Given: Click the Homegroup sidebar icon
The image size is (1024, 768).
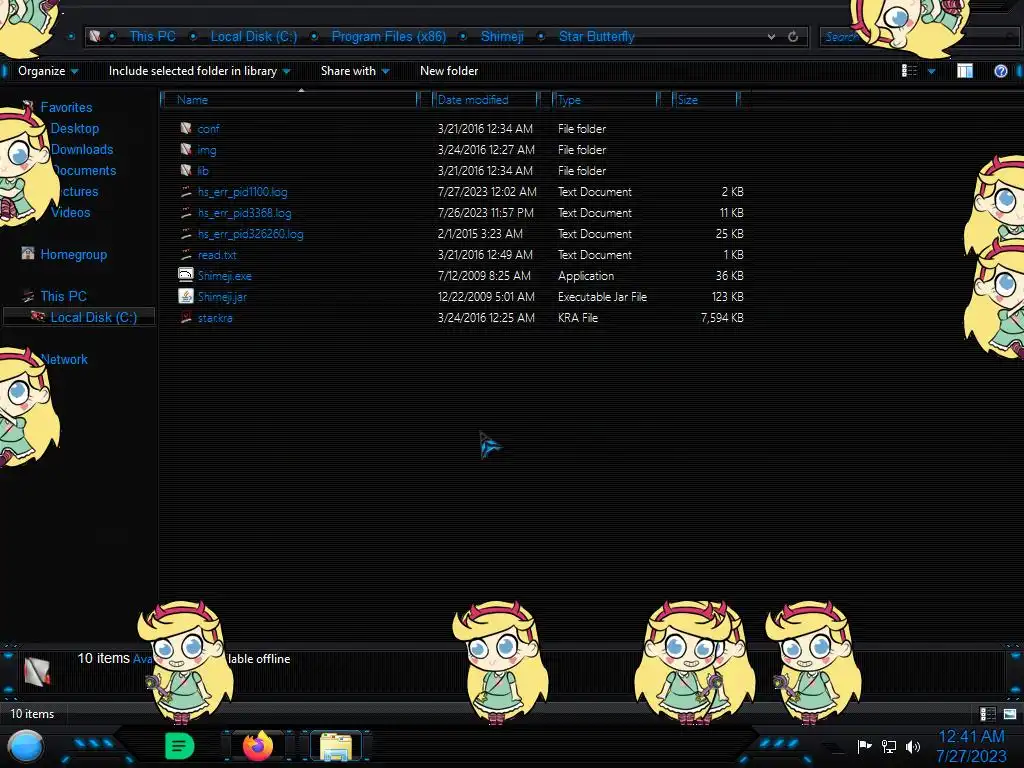Looking at the screenshot, I should [x=27, y=253].
